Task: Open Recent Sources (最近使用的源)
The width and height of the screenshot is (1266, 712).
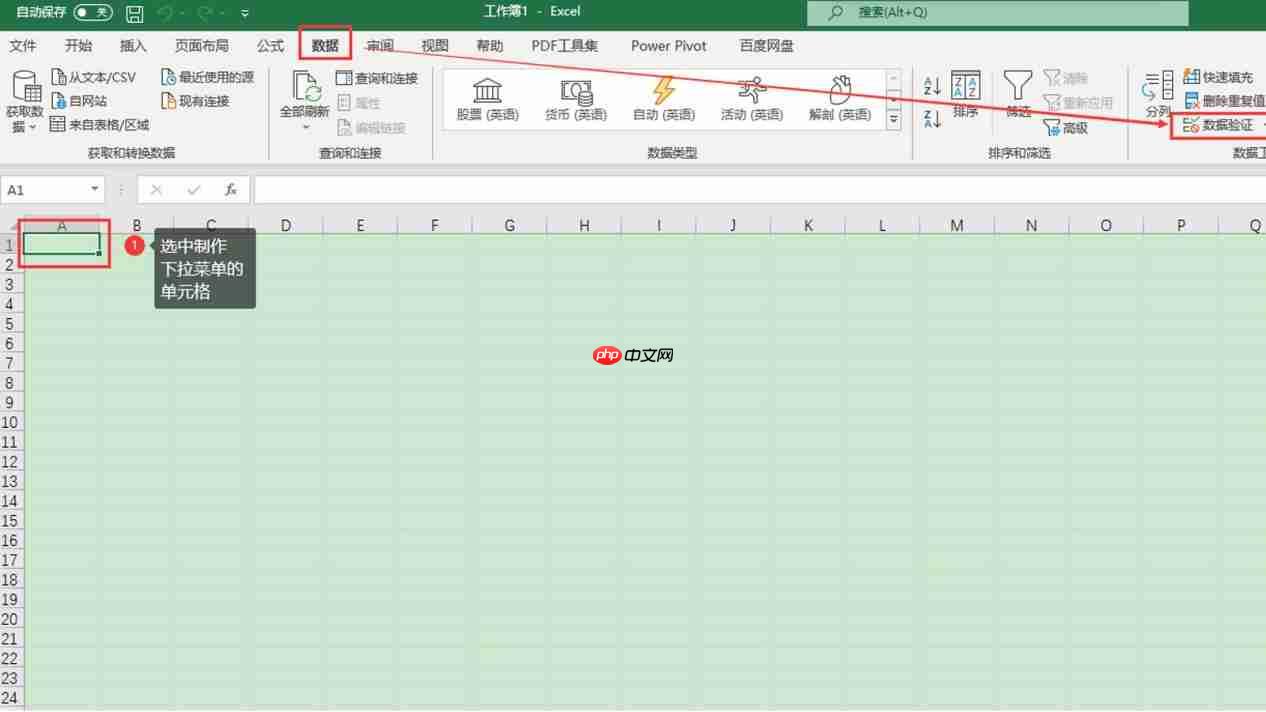Action: pyautogui.click(x=208, y=77)
